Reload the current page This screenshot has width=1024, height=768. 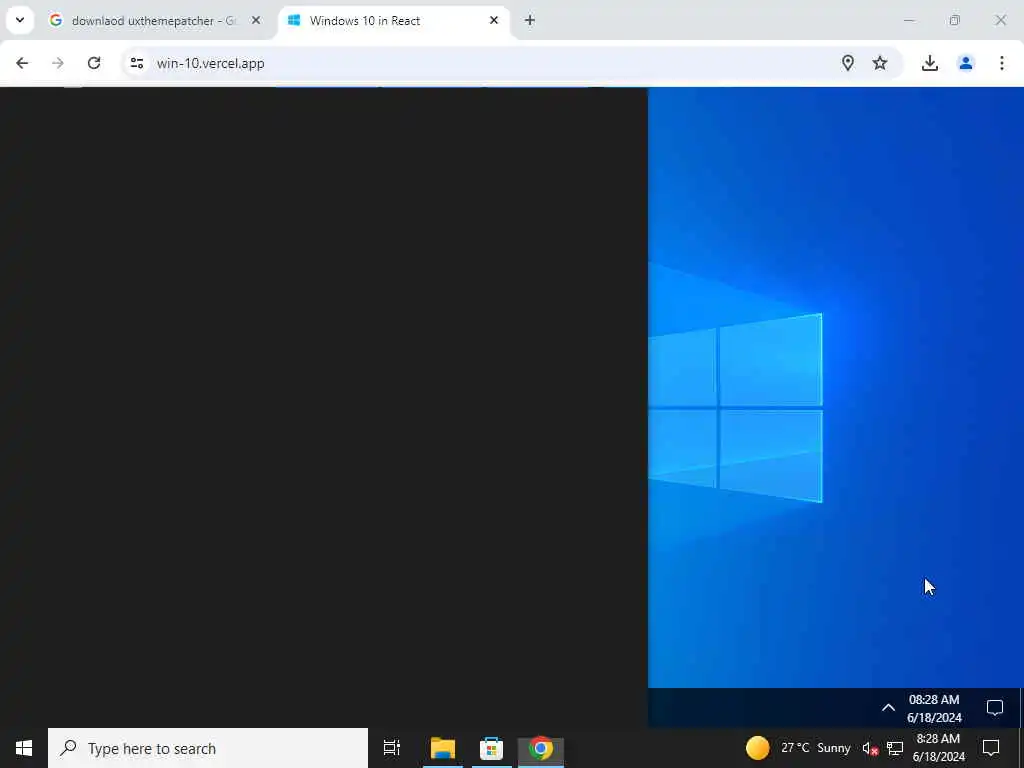(94, 63)
